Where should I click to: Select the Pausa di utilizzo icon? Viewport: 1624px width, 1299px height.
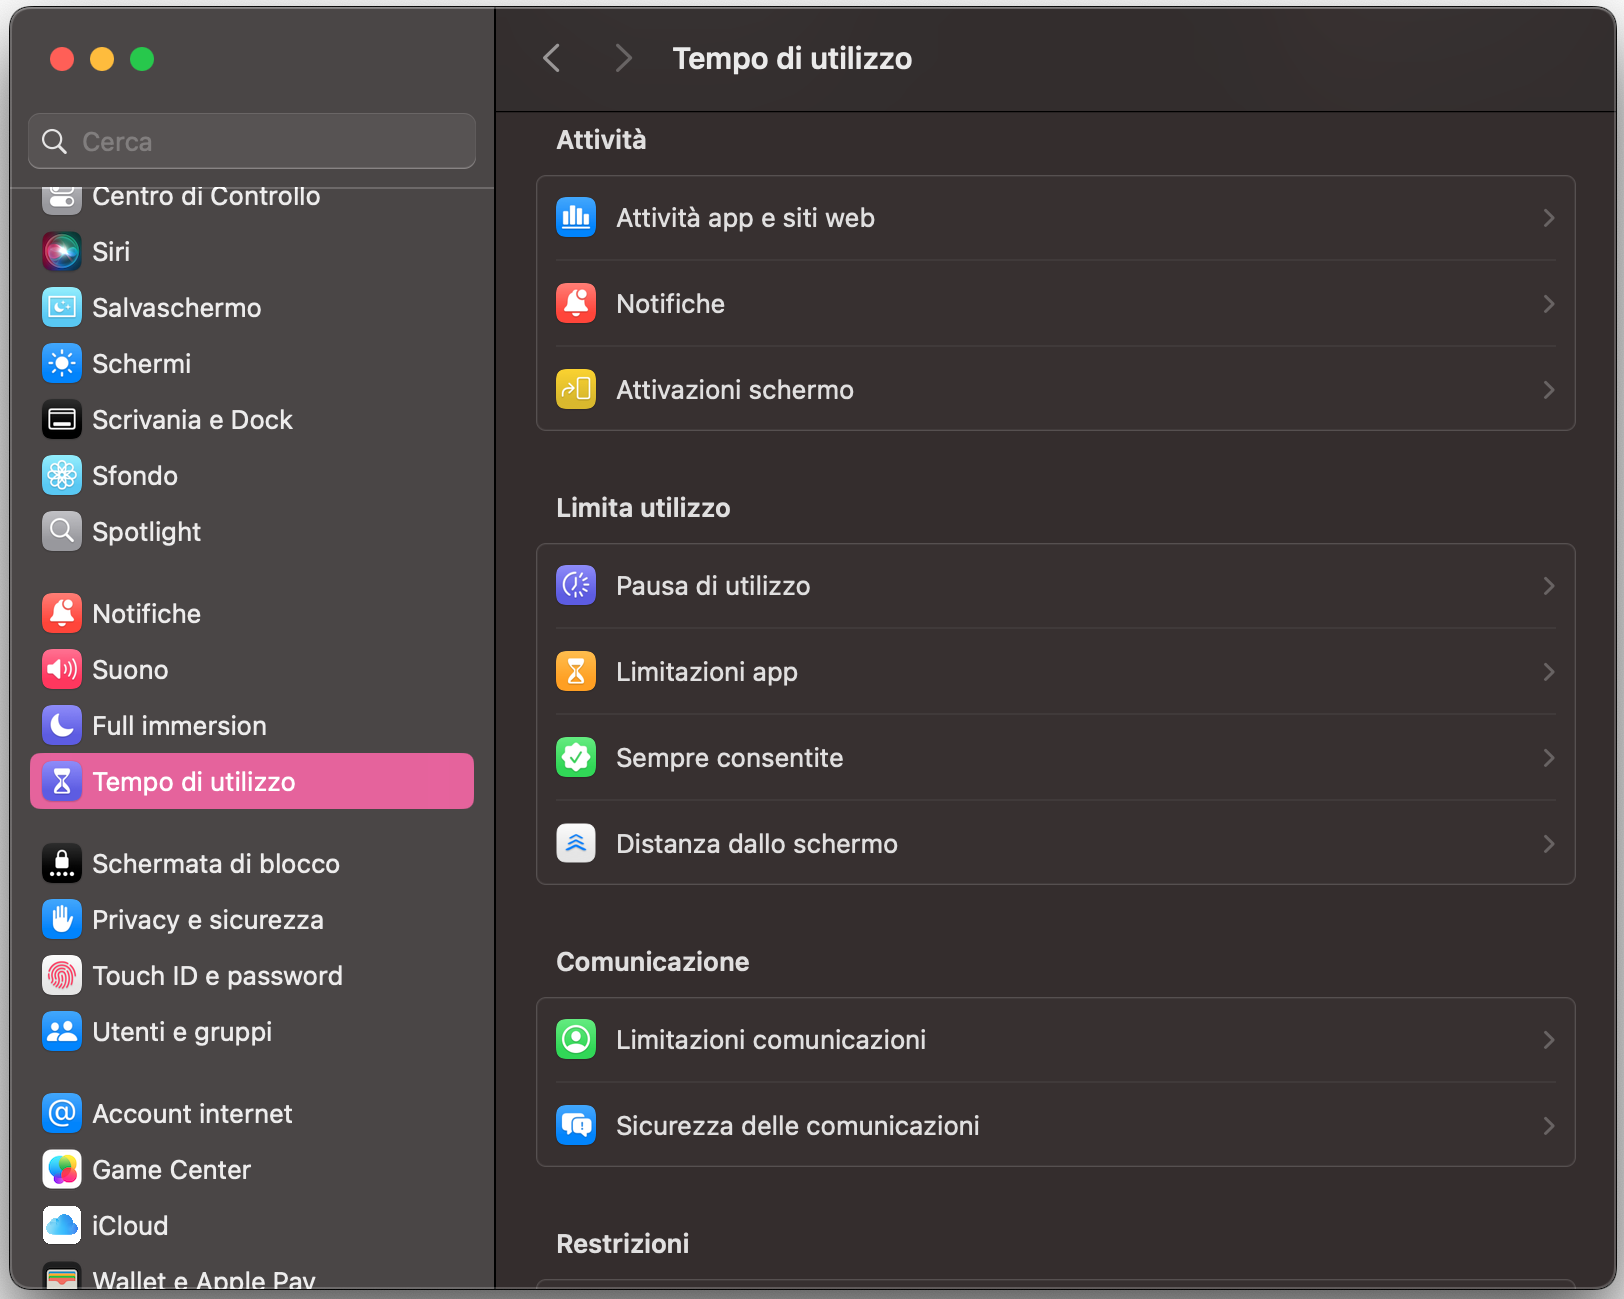576,585
